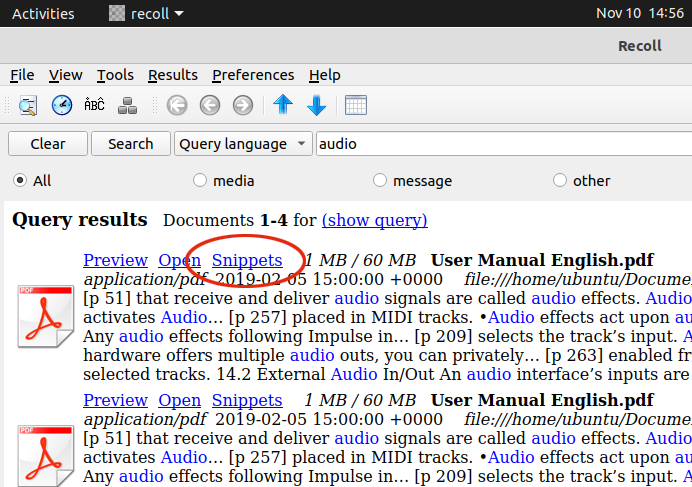Click the Clear button

(48, 144)
